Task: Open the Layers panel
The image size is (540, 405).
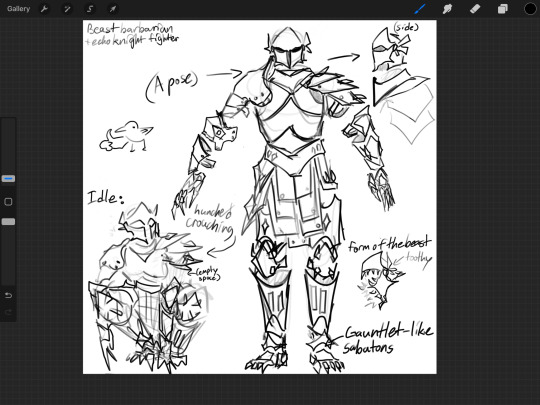Action: pos(502,9)
